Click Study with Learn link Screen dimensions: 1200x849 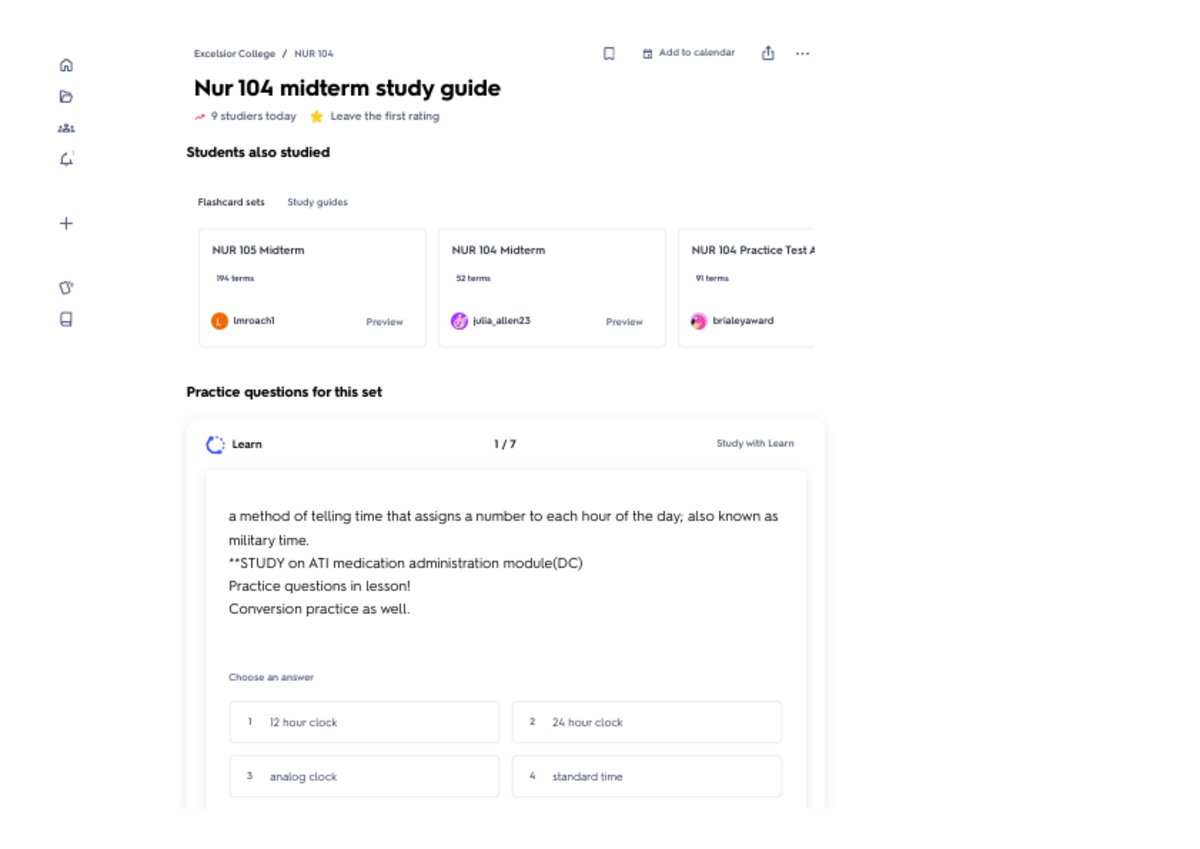(755, 443)
